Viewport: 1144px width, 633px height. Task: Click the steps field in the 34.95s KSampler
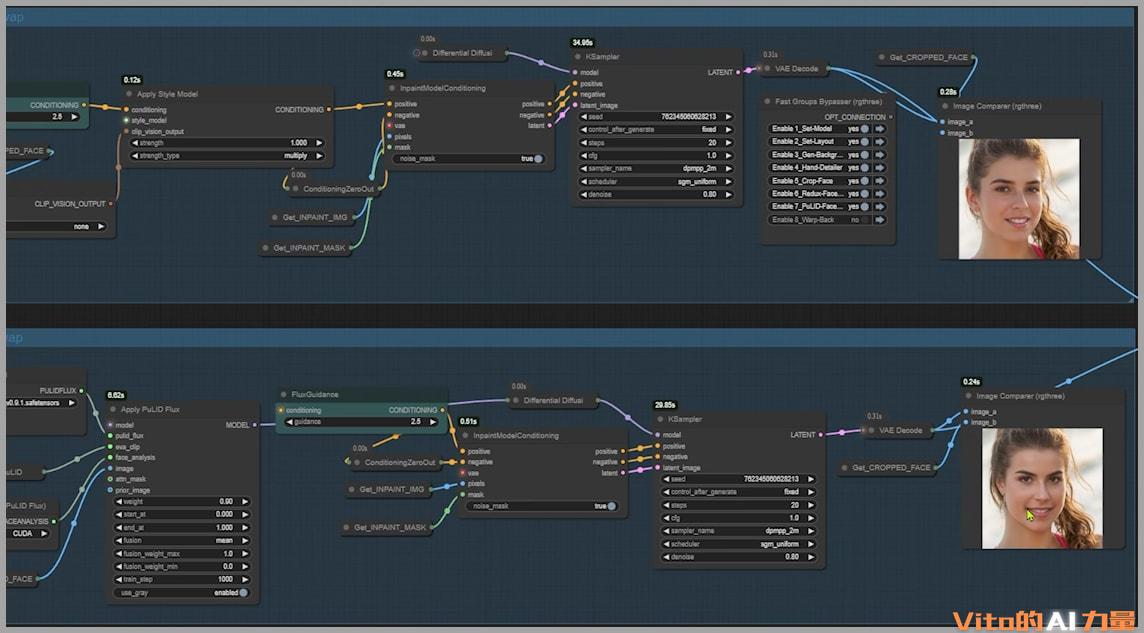[x=656, y=143]
